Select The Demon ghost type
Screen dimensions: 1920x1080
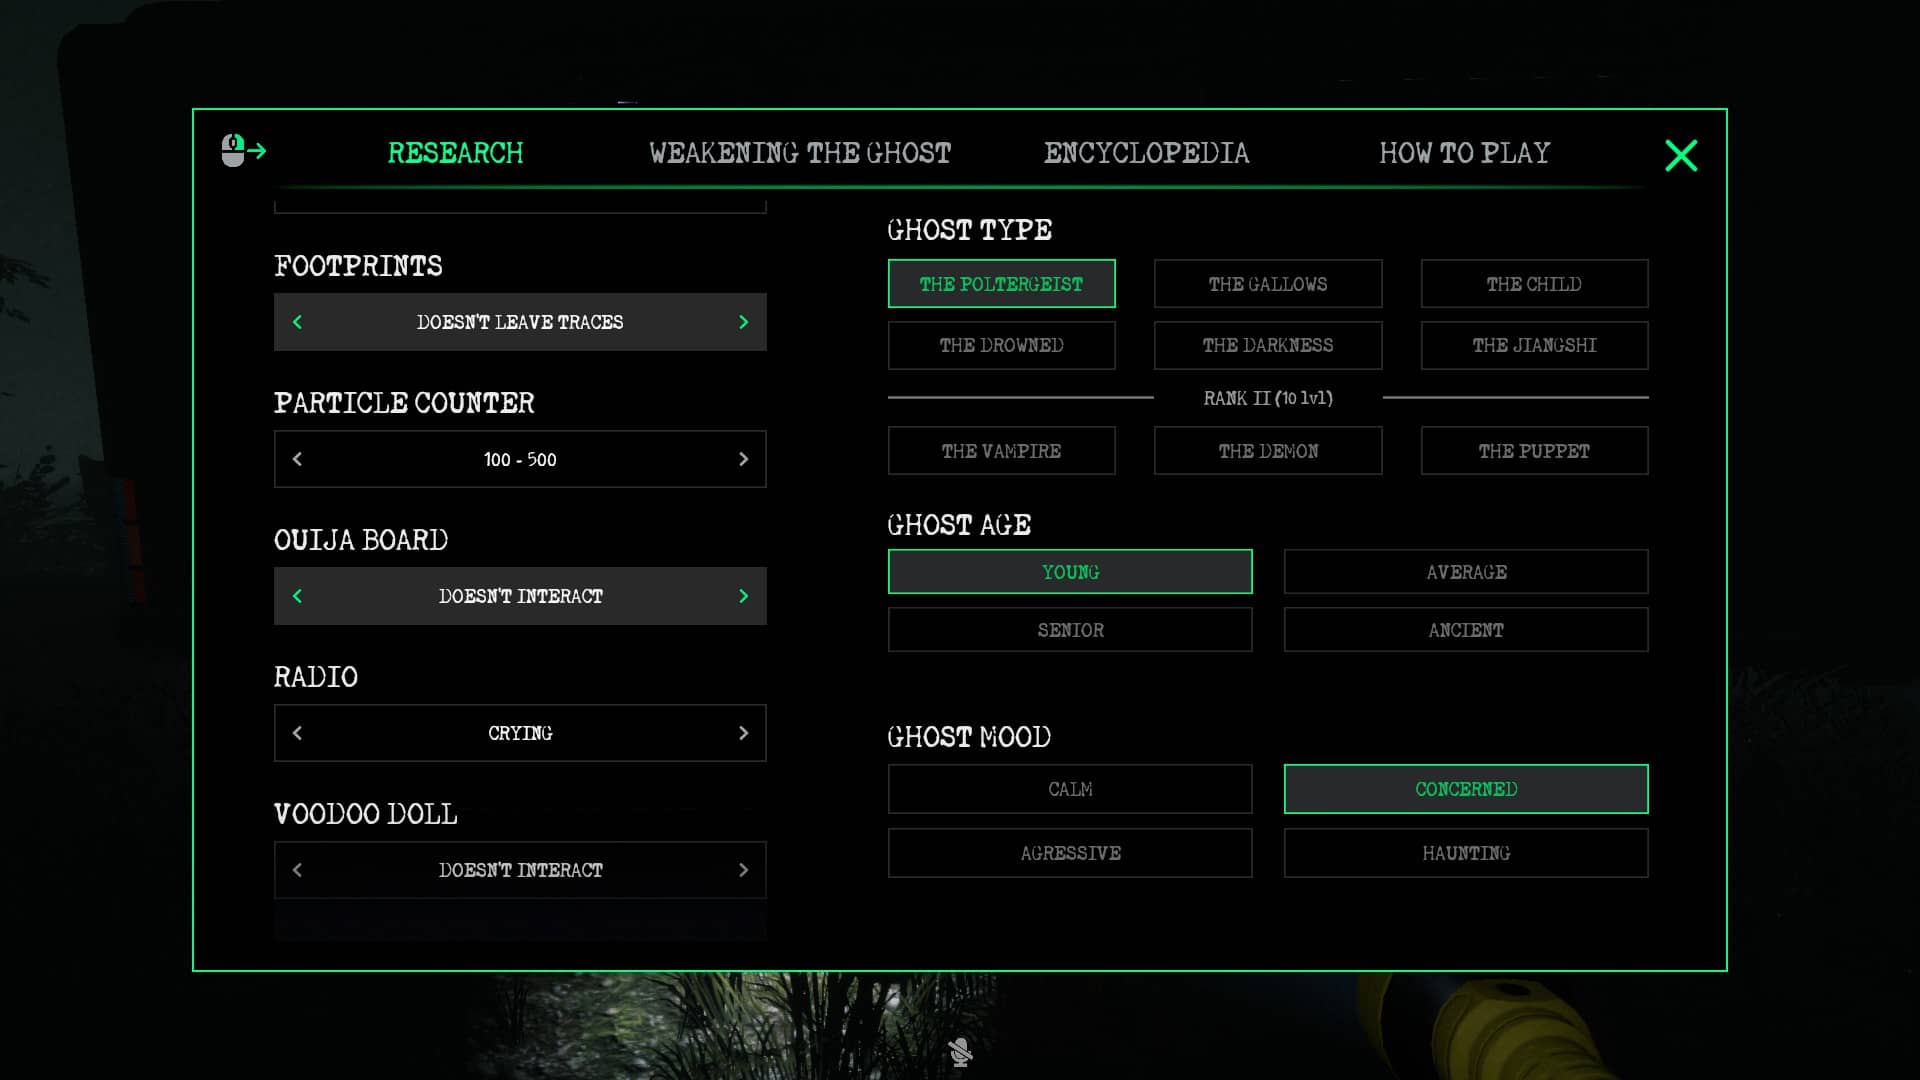click(x=1268, y=451)
